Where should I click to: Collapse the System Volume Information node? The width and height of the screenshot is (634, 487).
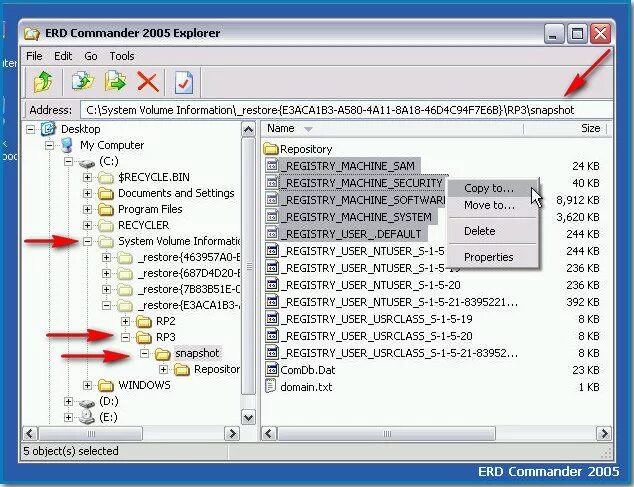pyautogui.click(x=87, y=241)
